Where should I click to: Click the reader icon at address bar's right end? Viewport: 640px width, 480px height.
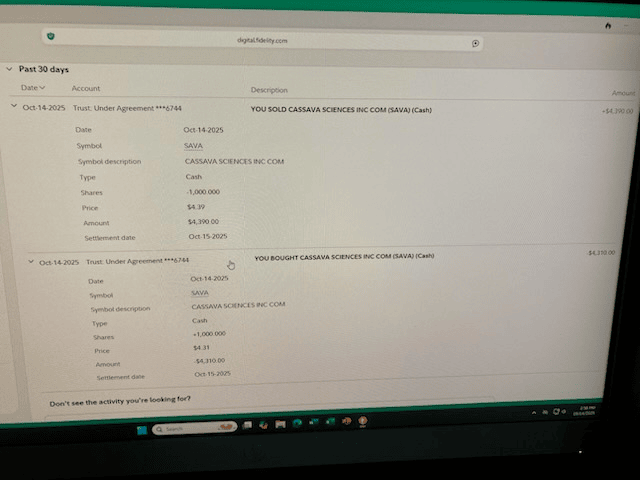(476, 43)
